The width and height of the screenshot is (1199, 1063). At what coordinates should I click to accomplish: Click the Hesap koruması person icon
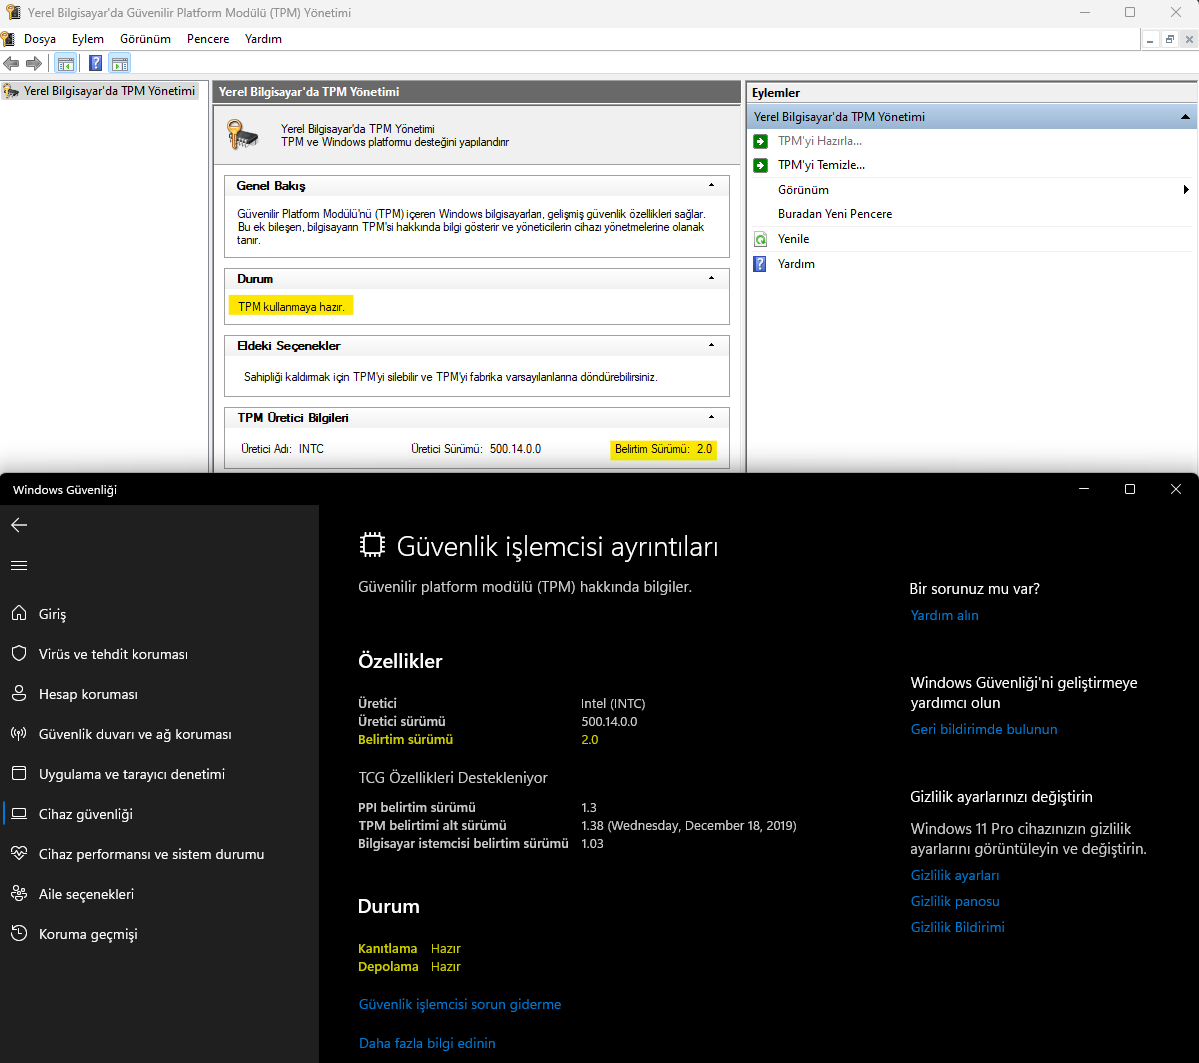coord(19,694)
